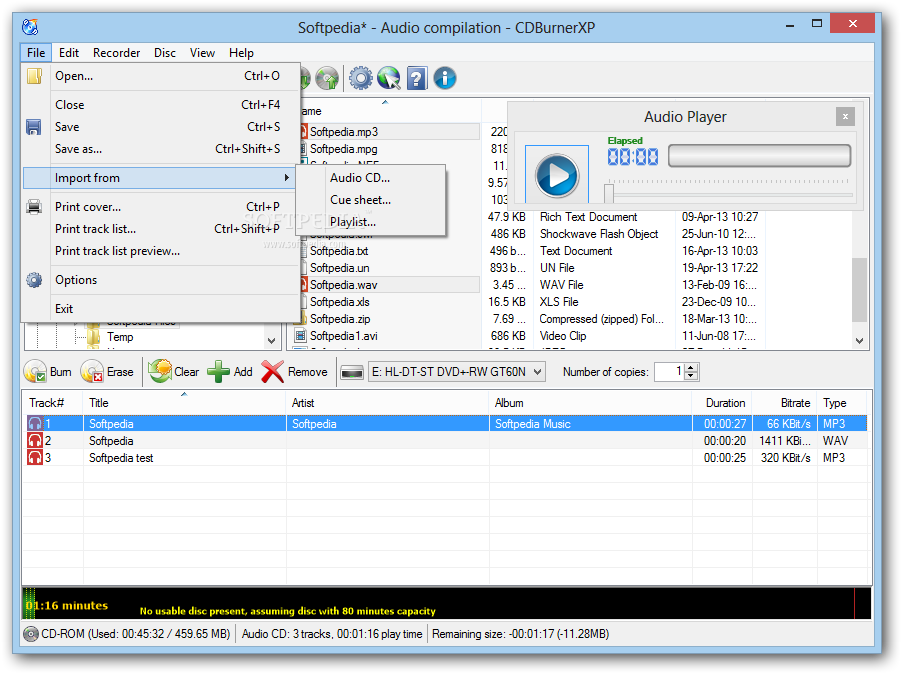The width and height of the screenshot is (902, 674).
Task: Click the headphone icon of track 2
Action: click(35, 441)
